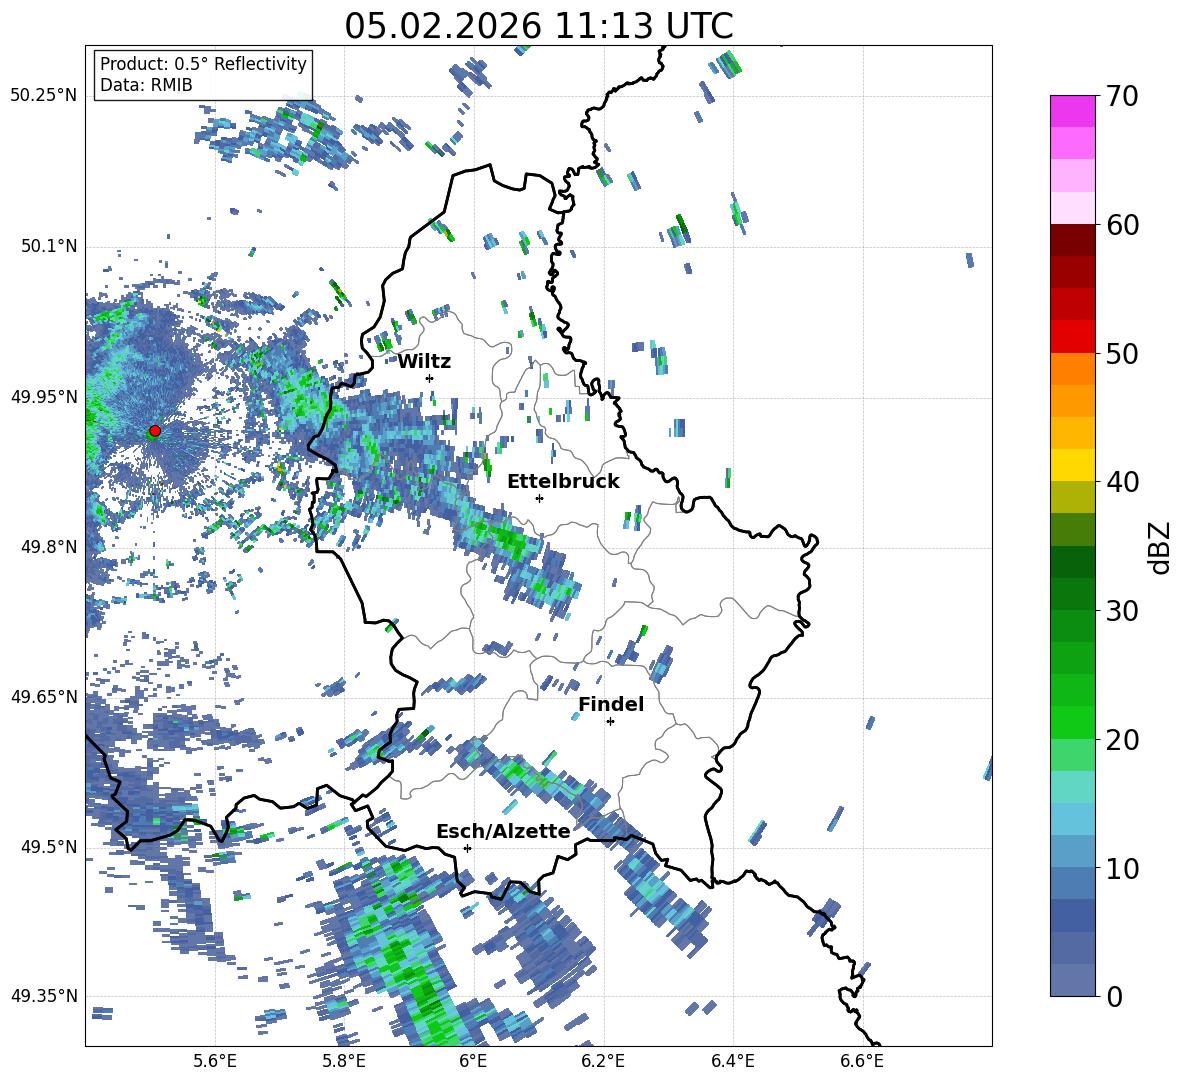Click the 49.95°N latitude label
1184x1081 pixels.
44,396
